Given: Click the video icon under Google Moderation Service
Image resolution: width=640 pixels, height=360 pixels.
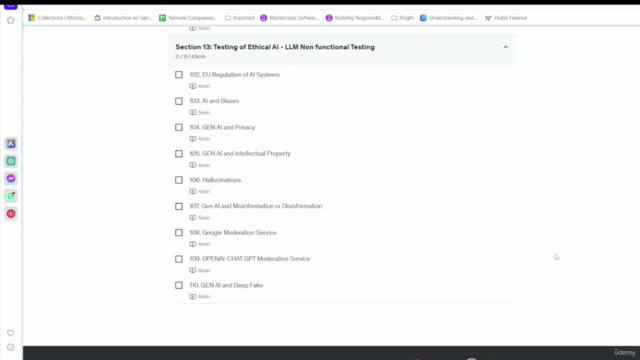Looking at the screenshot, I should (193, 244).
